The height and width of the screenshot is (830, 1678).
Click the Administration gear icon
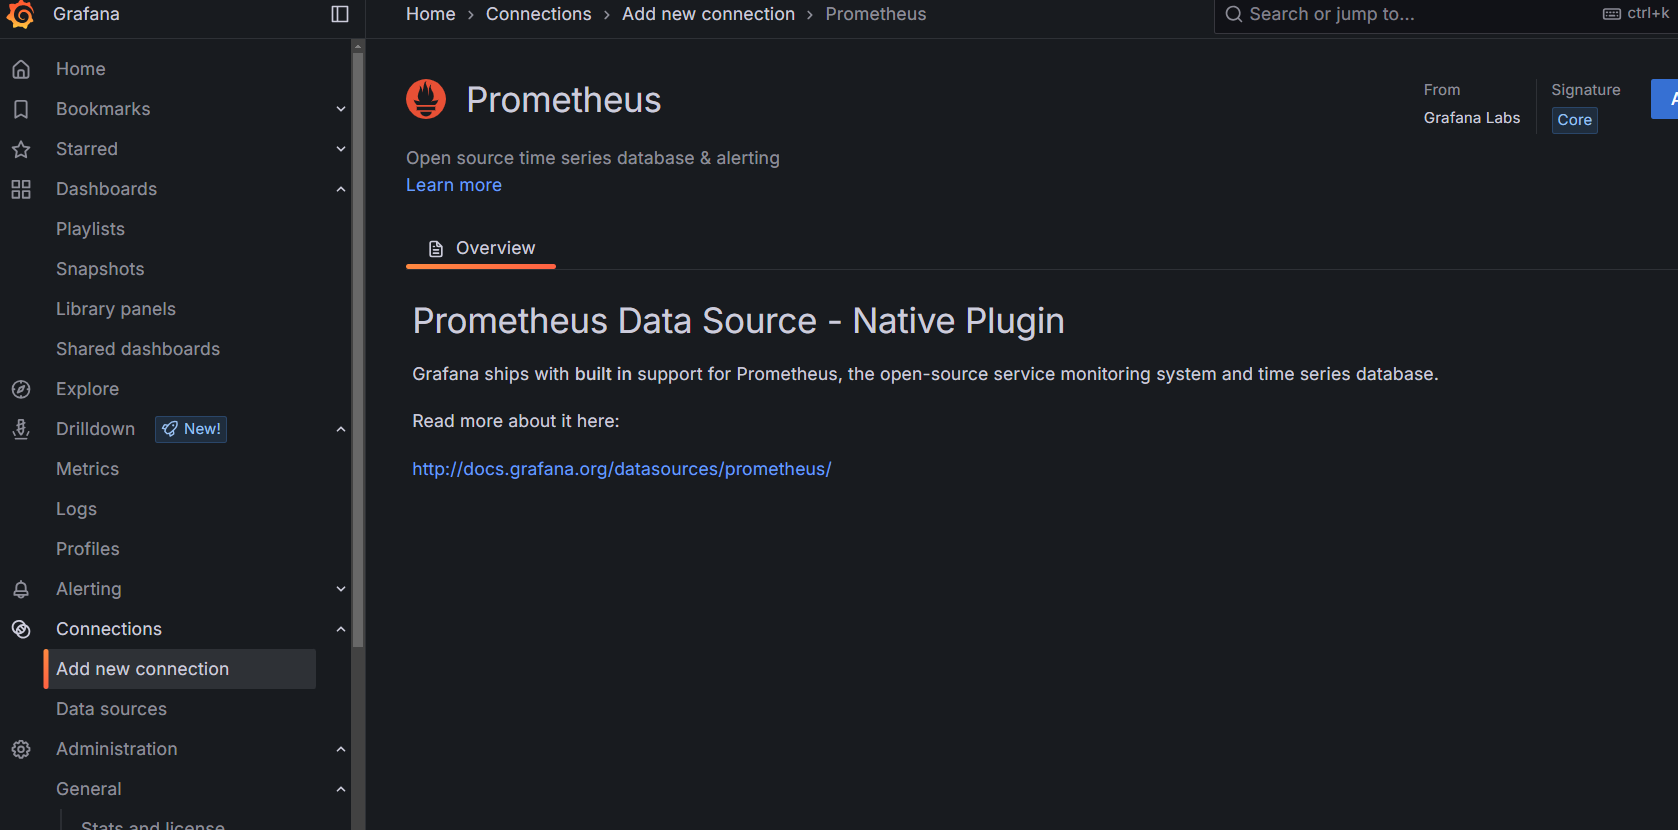(21, 749)
